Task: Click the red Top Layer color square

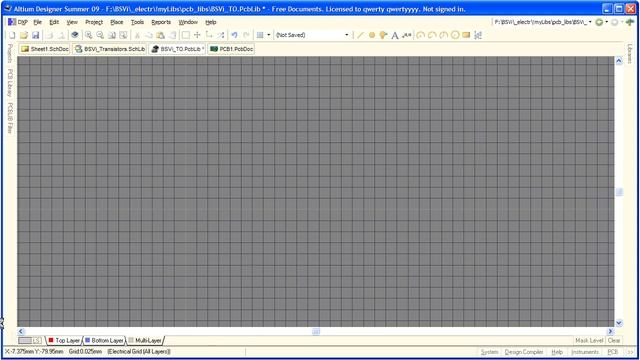Action: pyautogui.click(x=51, y=340)
